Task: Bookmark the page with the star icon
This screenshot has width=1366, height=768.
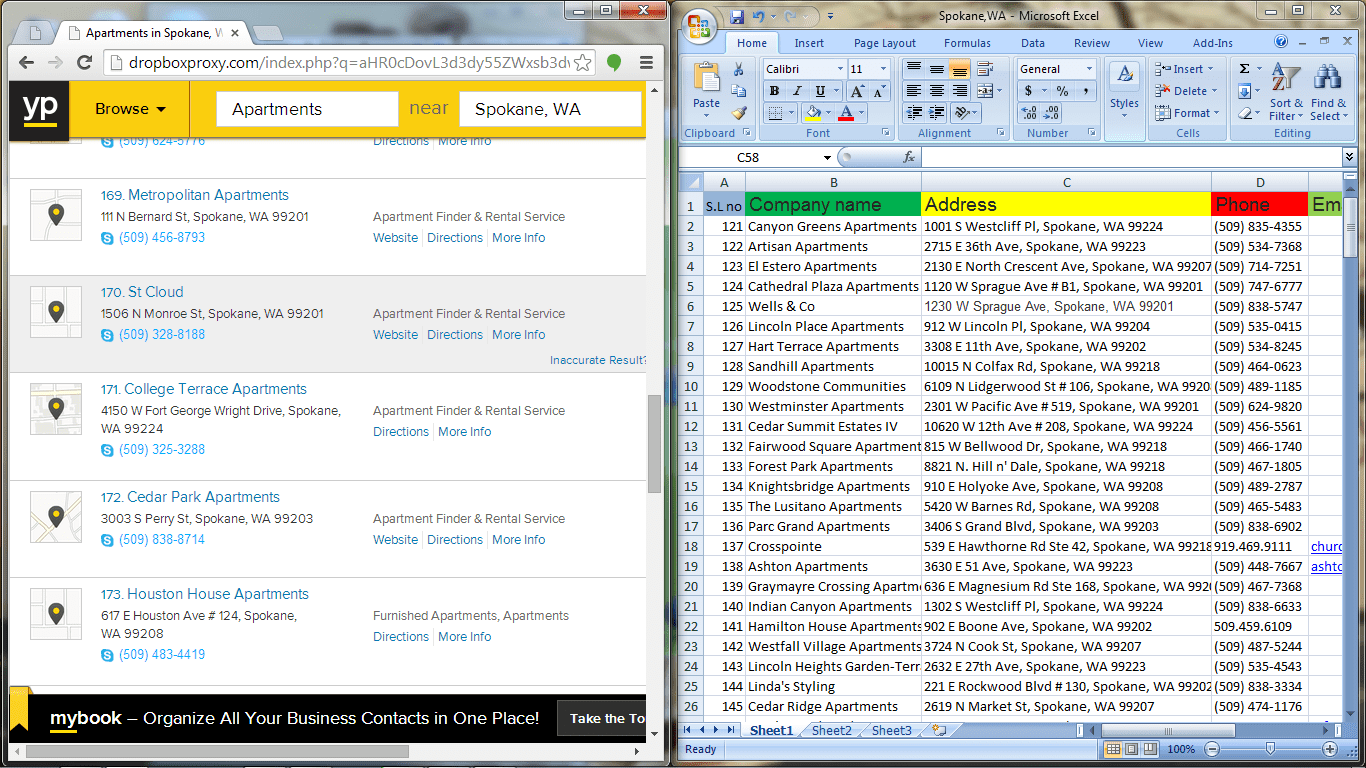Action: tap(583, 63)
